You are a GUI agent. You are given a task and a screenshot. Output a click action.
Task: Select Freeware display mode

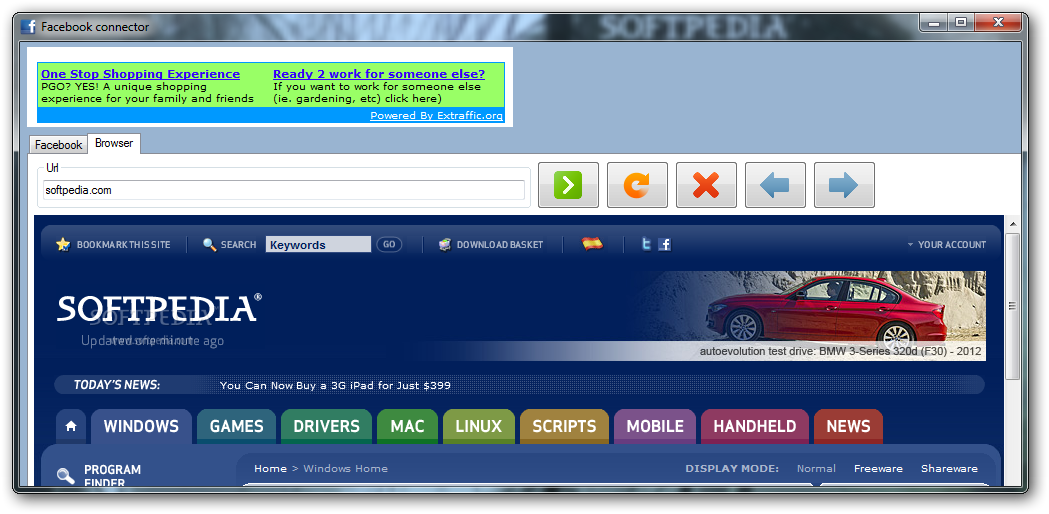[x=878, y=468]
